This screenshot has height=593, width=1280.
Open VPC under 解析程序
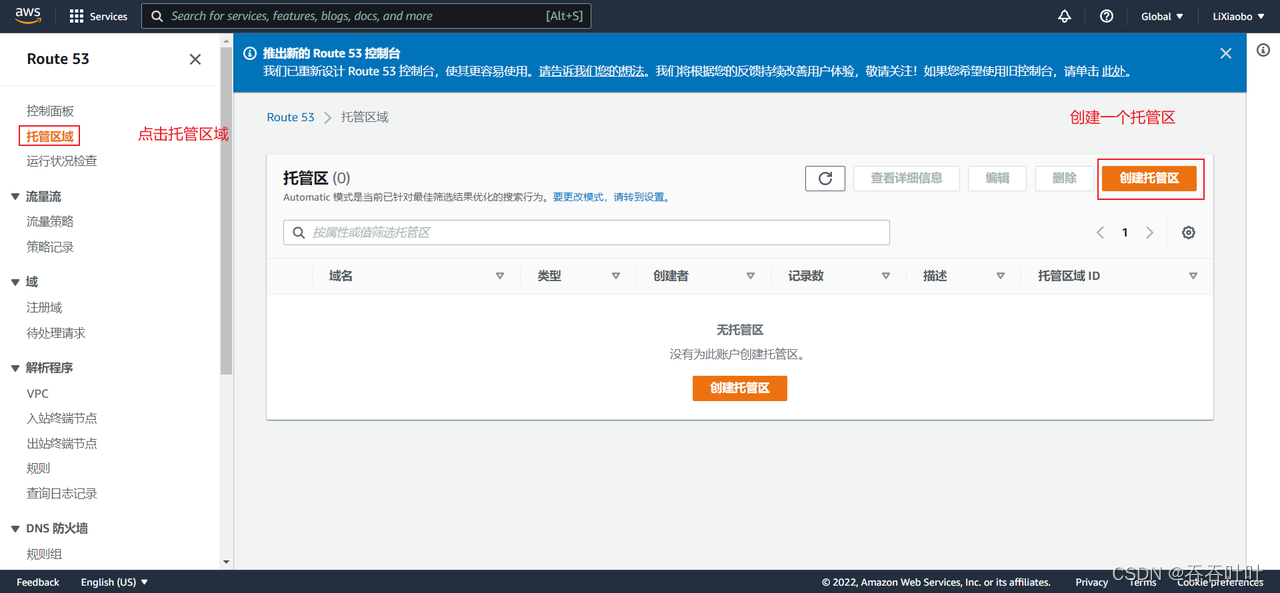pos(37,394)
